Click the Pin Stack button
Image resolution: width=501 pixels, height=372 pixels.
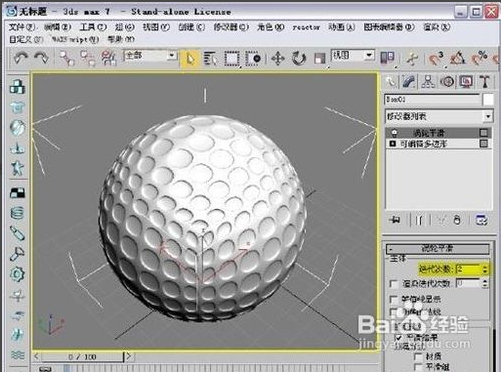(x=396, y=220)
